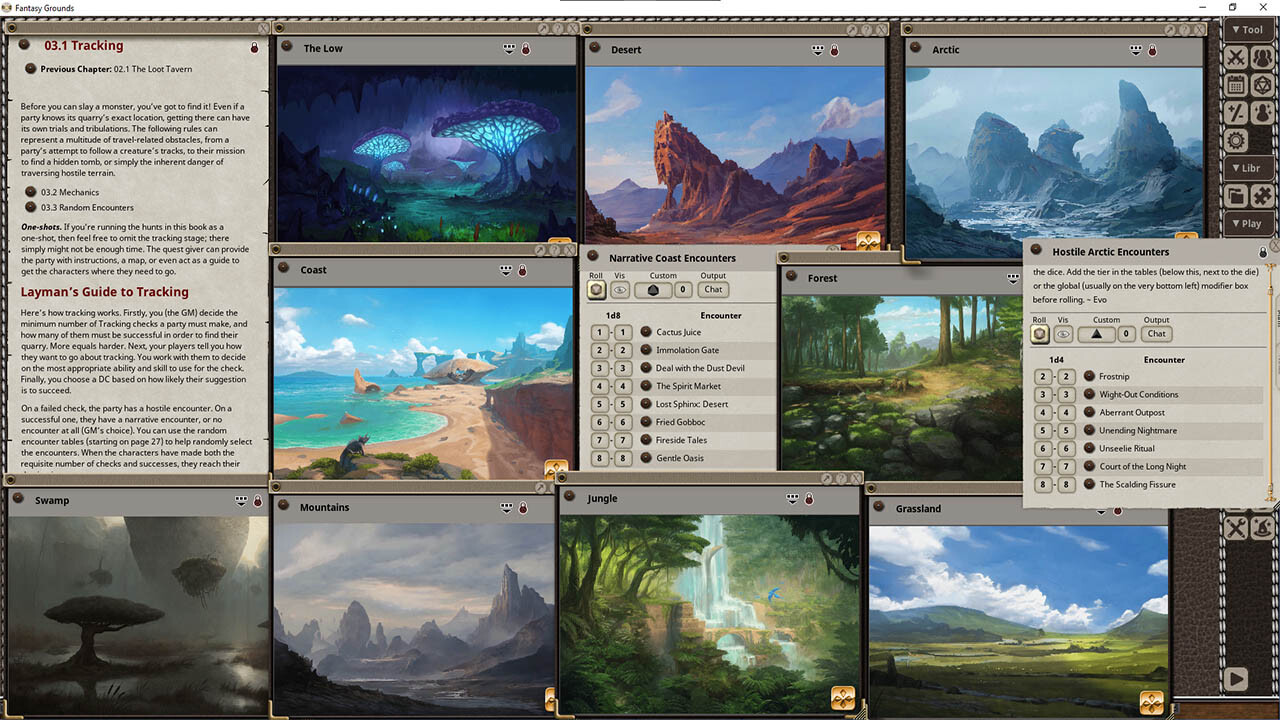The height and width of the screenshot is (720, 1280).
Task: Roll the die on Hostile Arctic Encounters
Action: click(x=1041, y=334)
